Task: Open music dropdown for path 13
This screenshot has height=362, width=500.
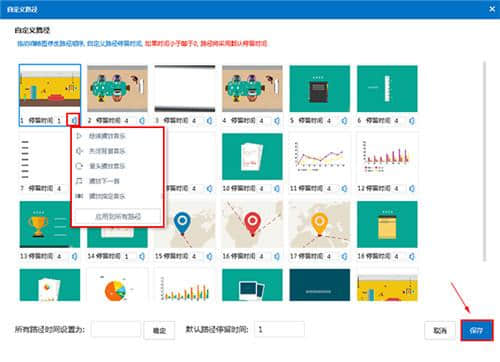Action: point(74,256)
